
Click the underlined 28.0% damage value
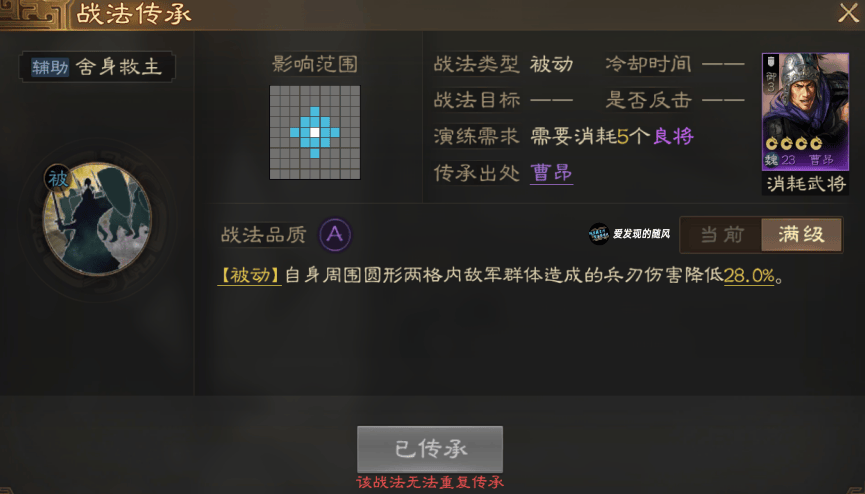coord(749,275)
